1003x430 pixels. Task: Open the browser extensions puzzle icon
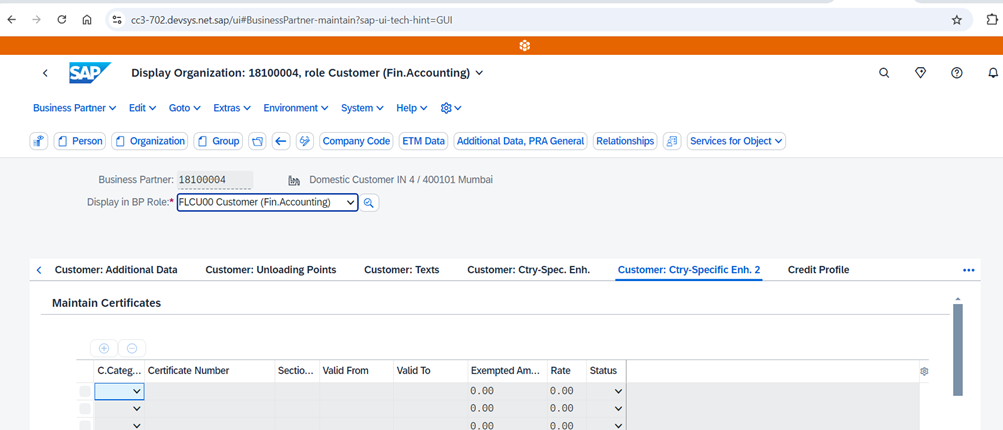click(x=993, y=20)
